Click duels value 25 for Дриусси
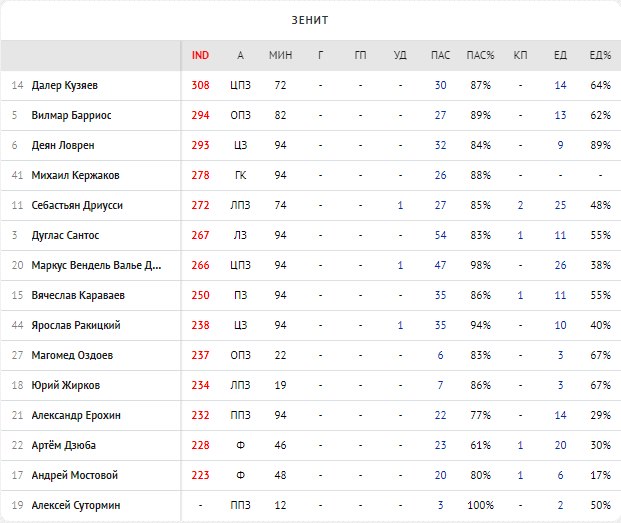Image resolution: width=621 pixels, height=523 pixels. [560, 205]
